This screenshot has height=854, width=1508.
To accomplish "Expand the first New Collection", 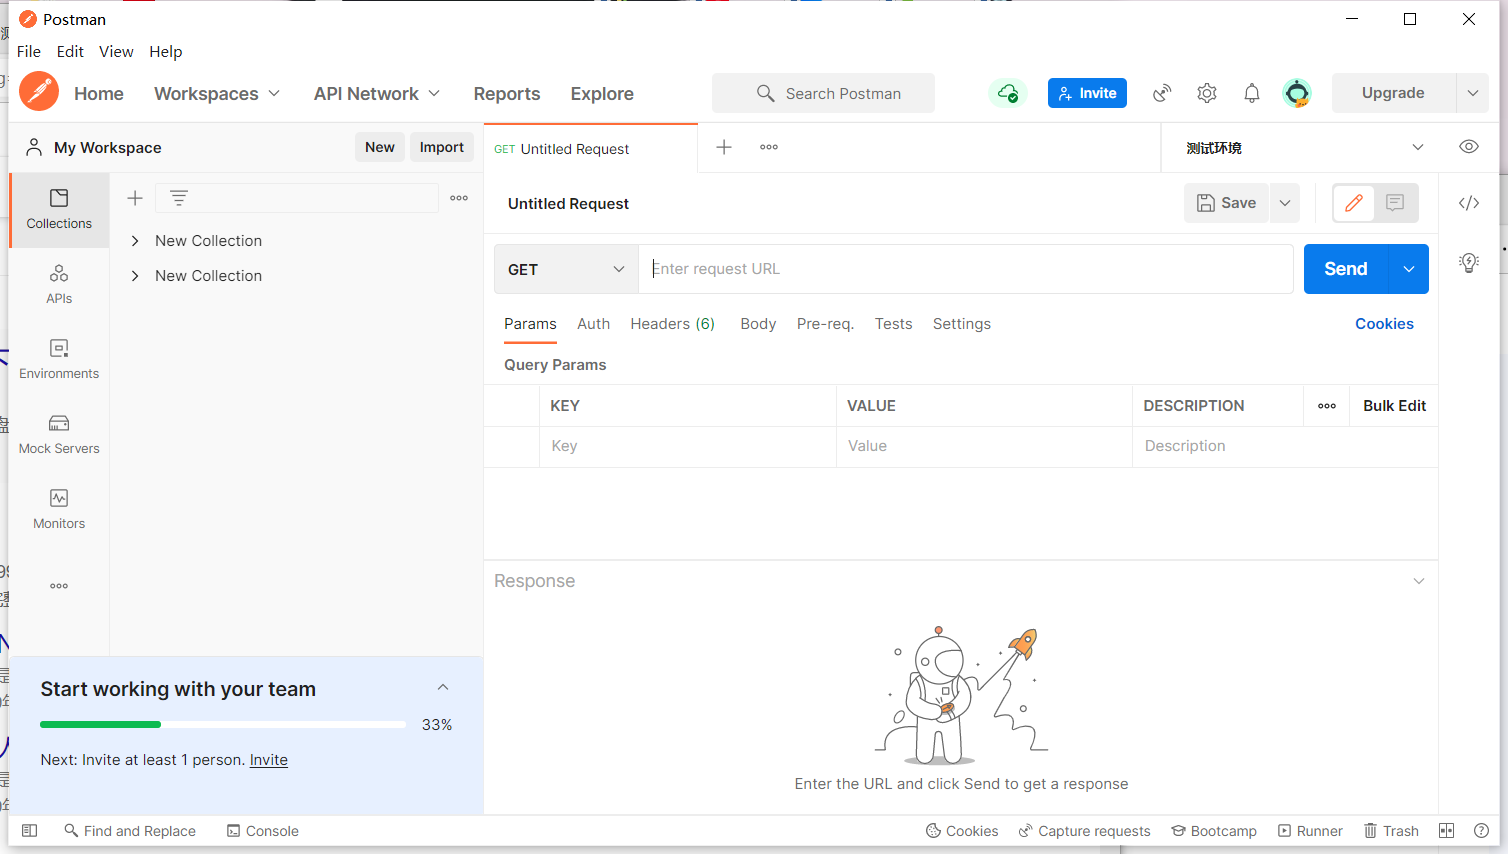I will point(135,241).
